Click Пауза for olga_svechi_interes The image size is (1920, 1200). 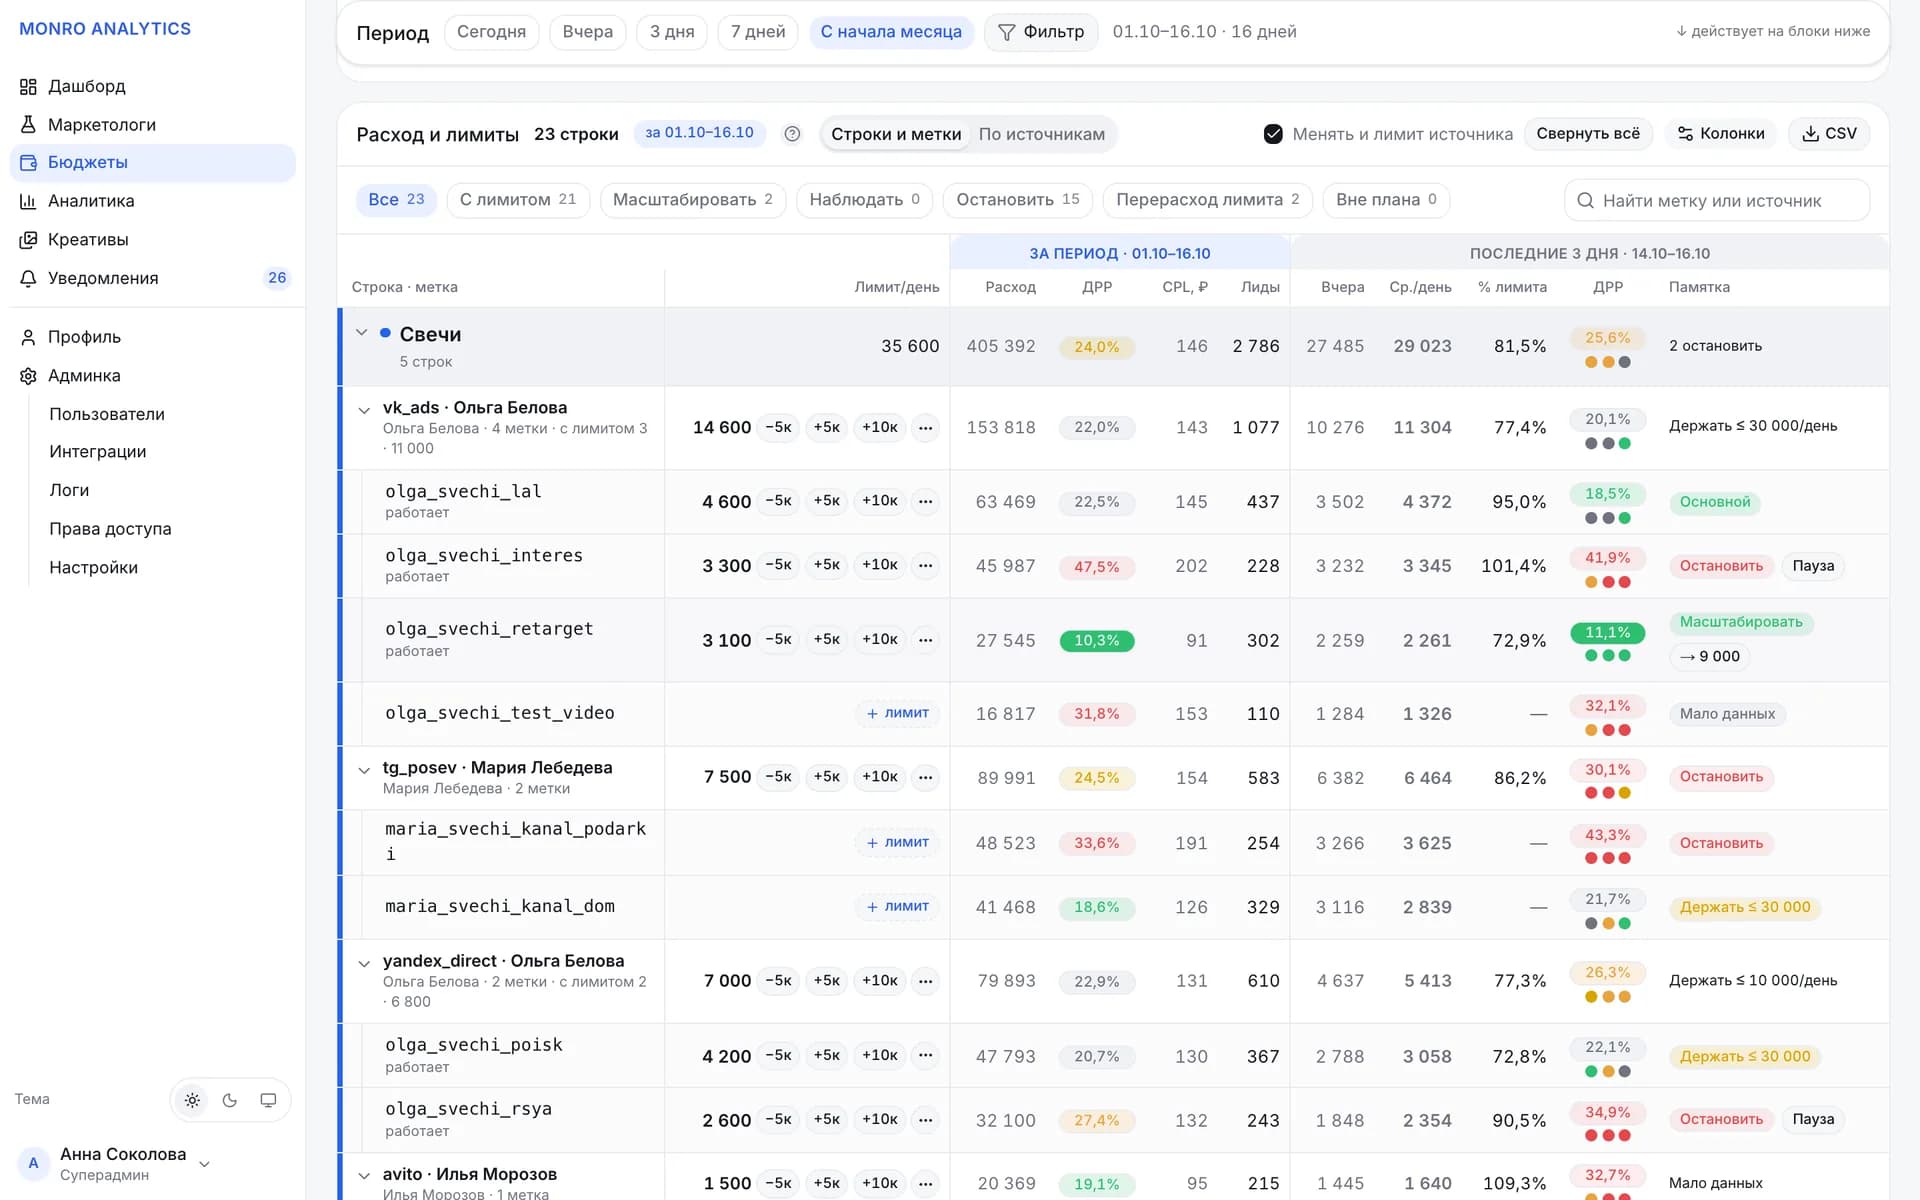pos(1813,566)
